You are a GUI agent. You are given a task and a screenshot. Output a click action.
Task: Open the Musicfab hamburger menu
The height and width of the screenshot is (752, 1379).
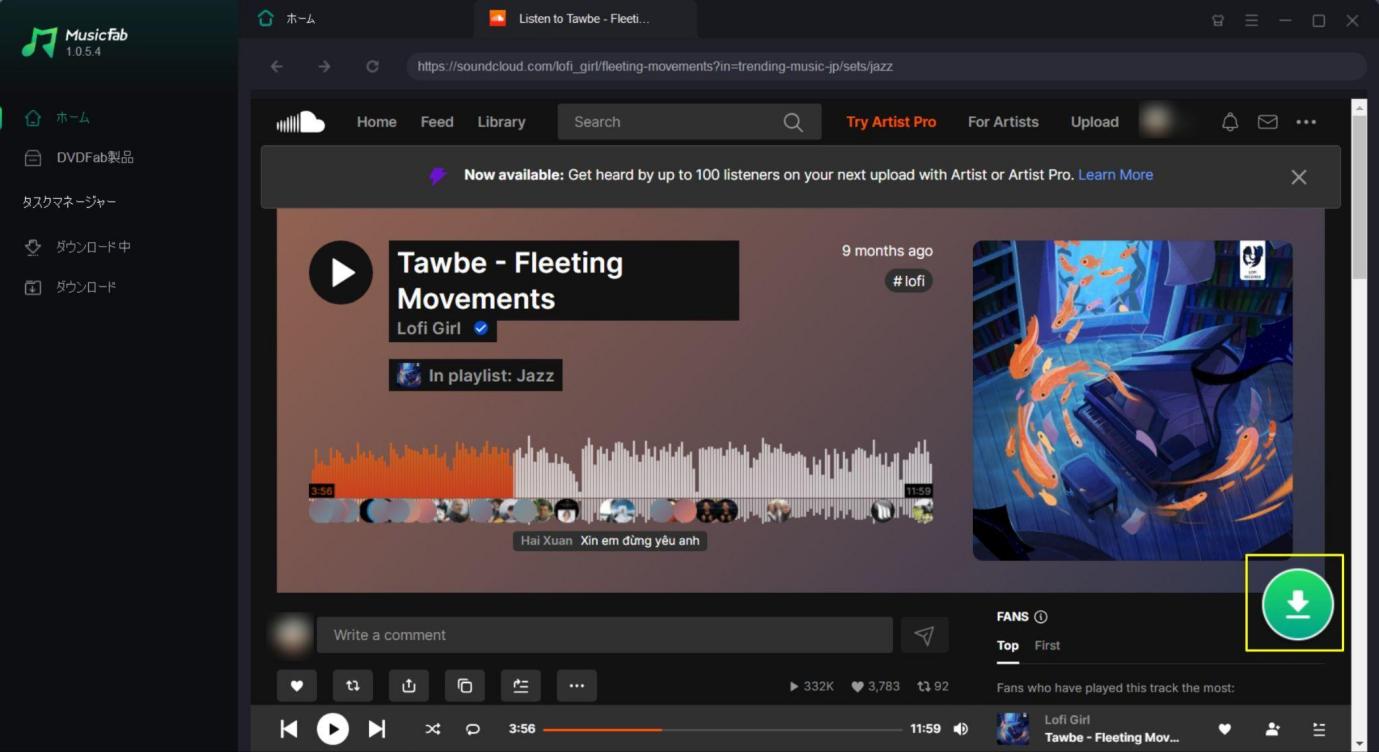(x=1252, y=20)
